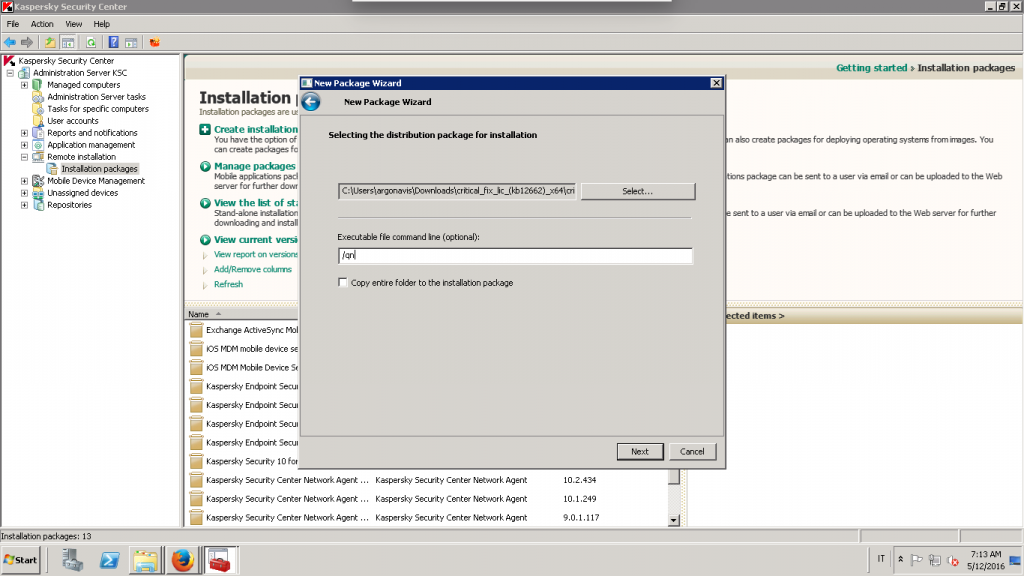Click Select... to browse for package
The image size is (1024, 576).
637,191
